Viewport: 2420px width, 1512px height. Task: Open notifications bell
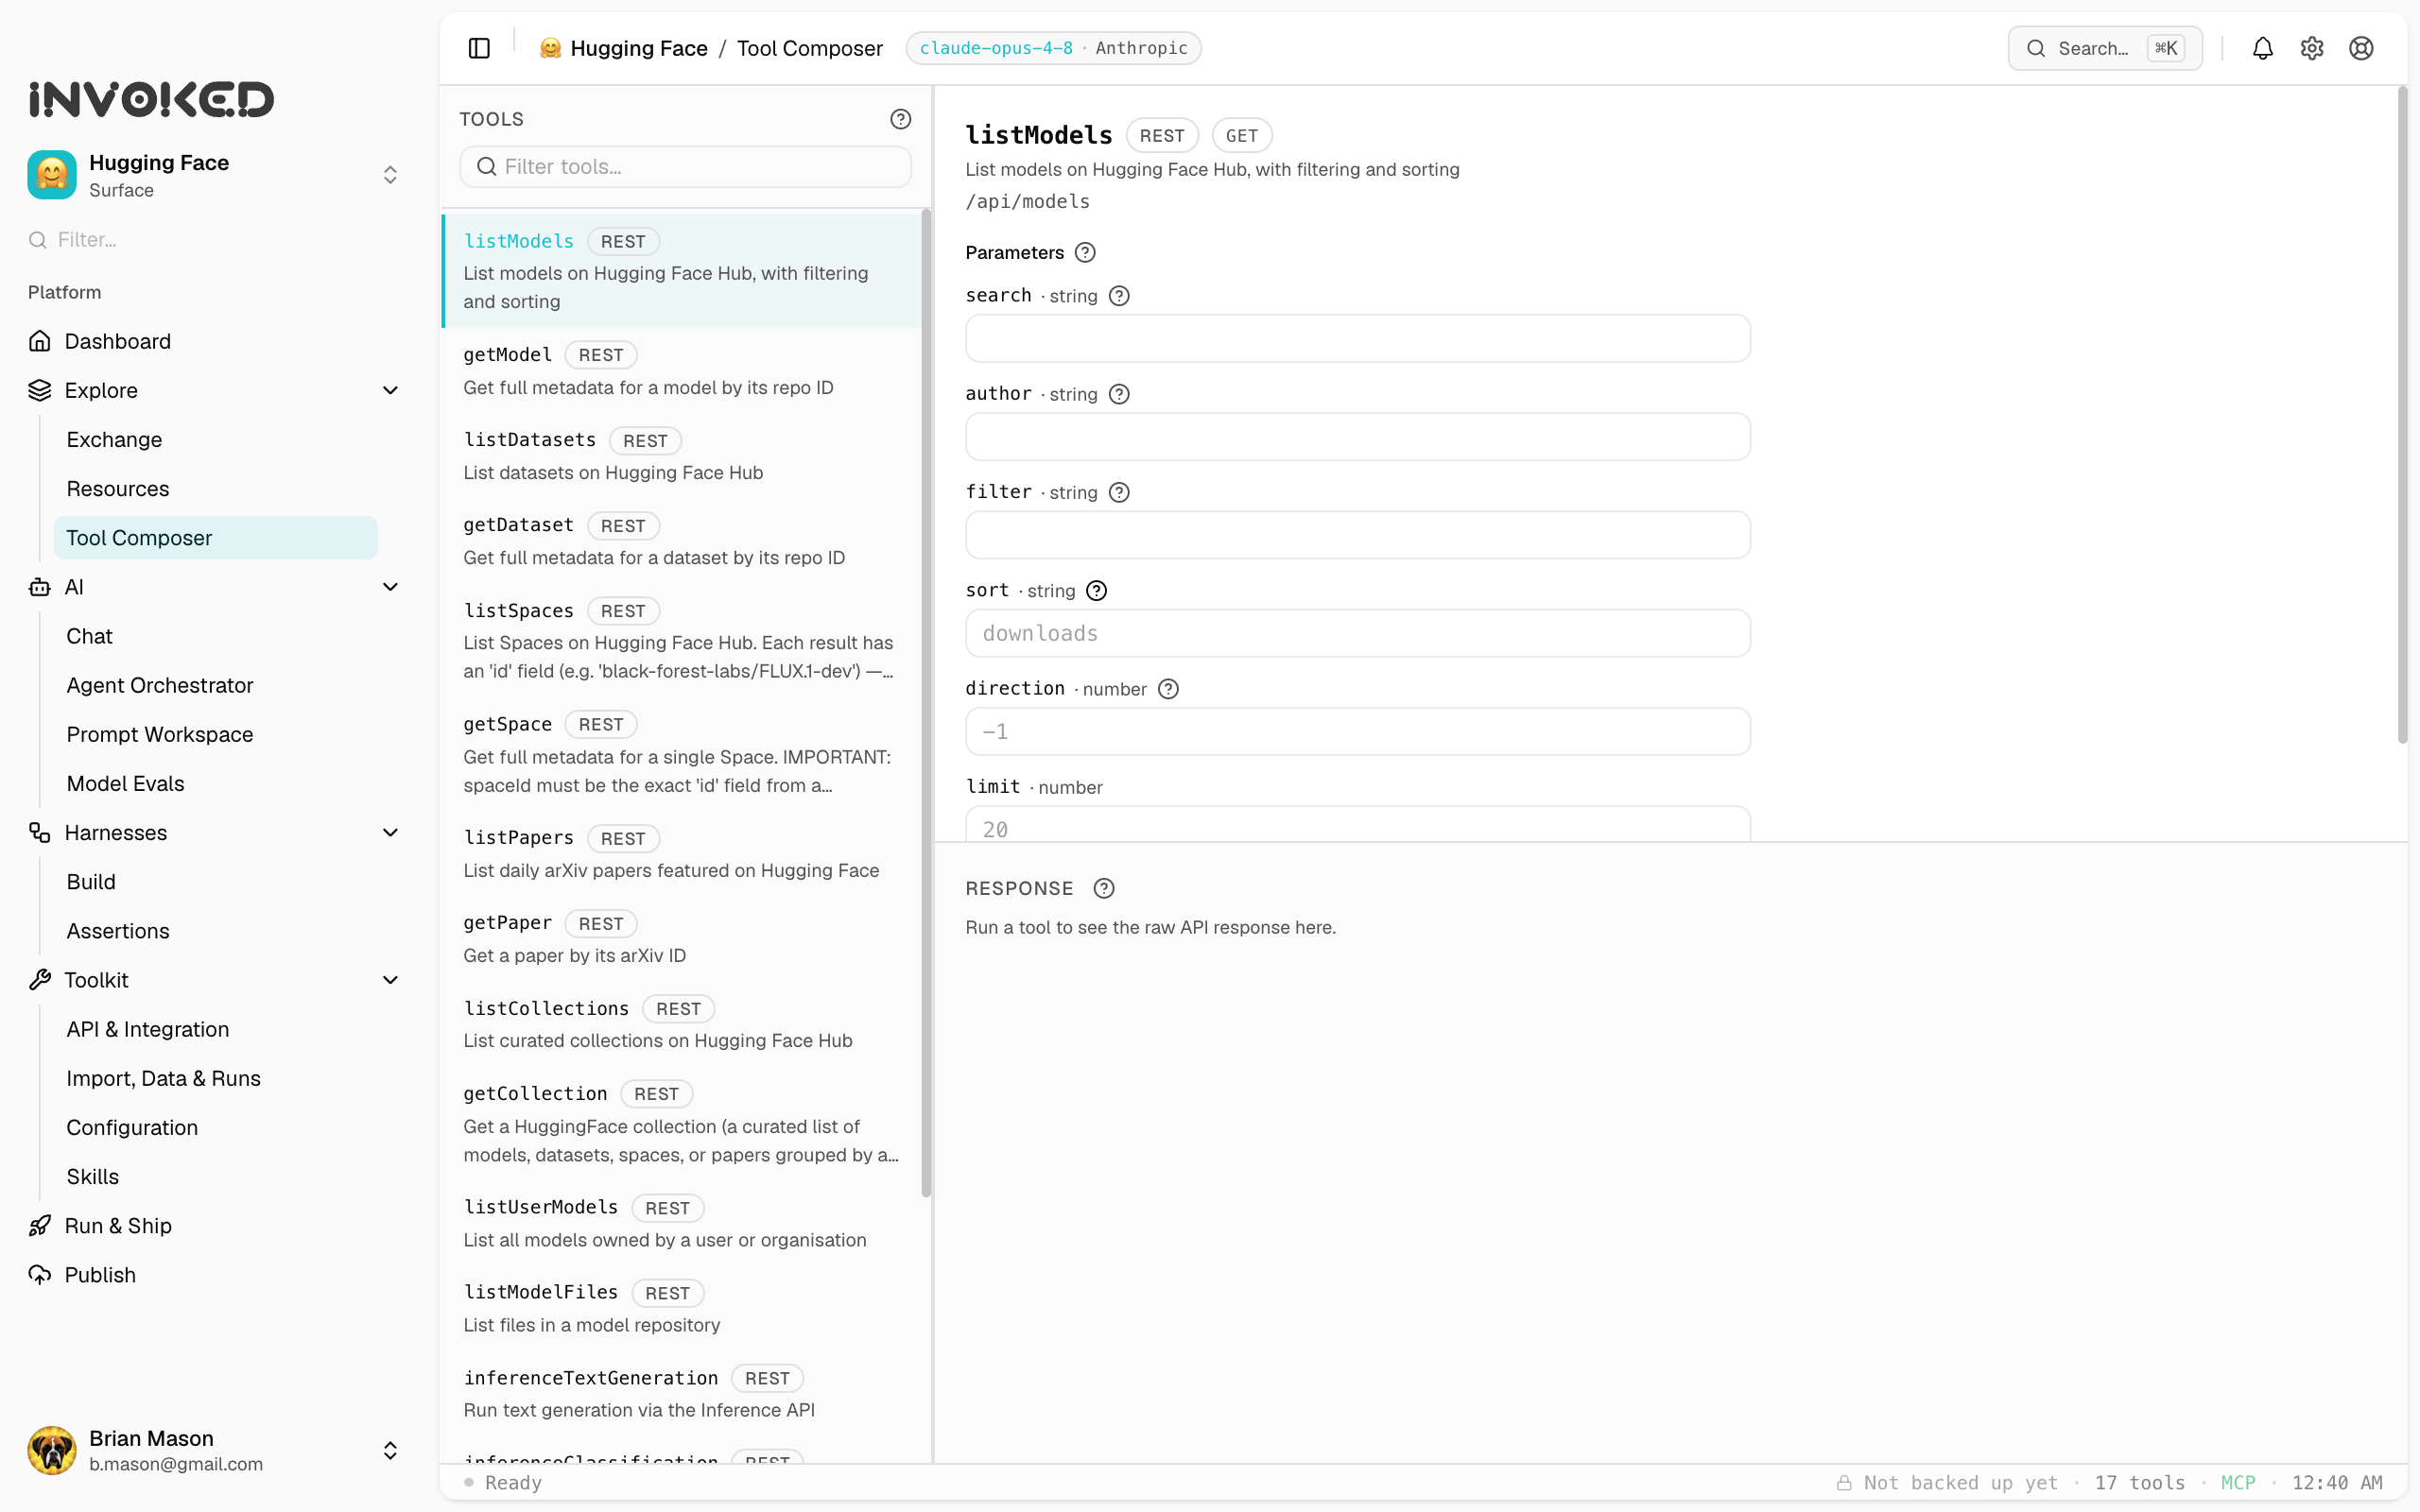[2262, 48]
